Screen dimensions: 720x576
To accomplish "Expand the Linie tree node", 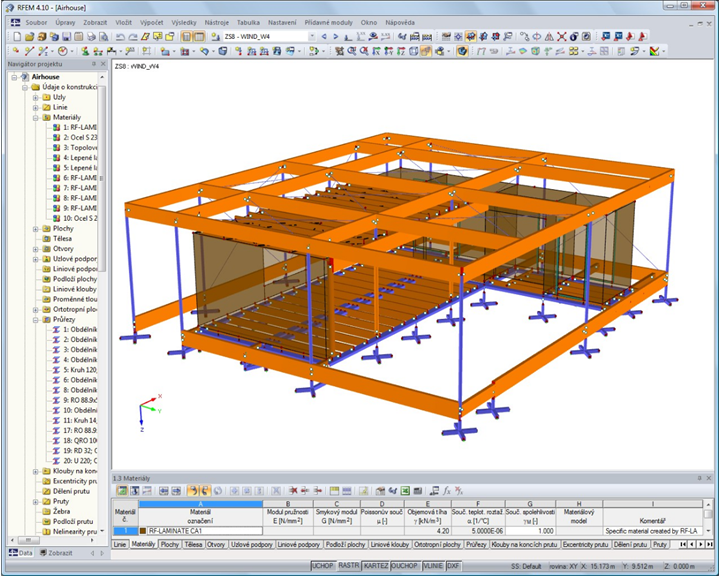I will tap(36, 107).
